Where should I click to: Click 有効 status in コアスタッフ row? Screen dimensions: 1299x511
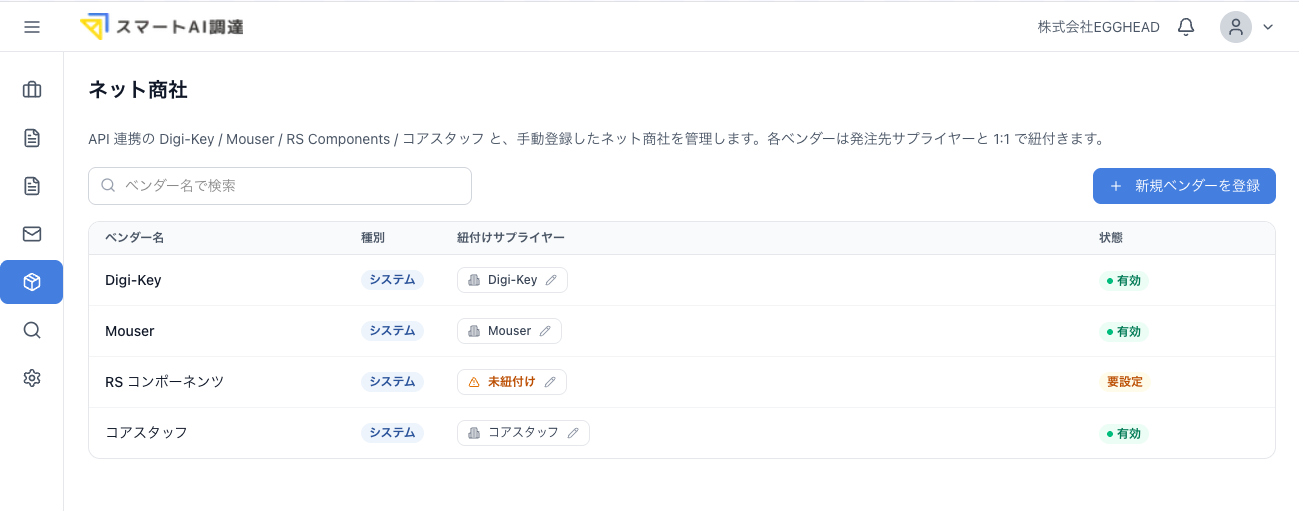1124,434
